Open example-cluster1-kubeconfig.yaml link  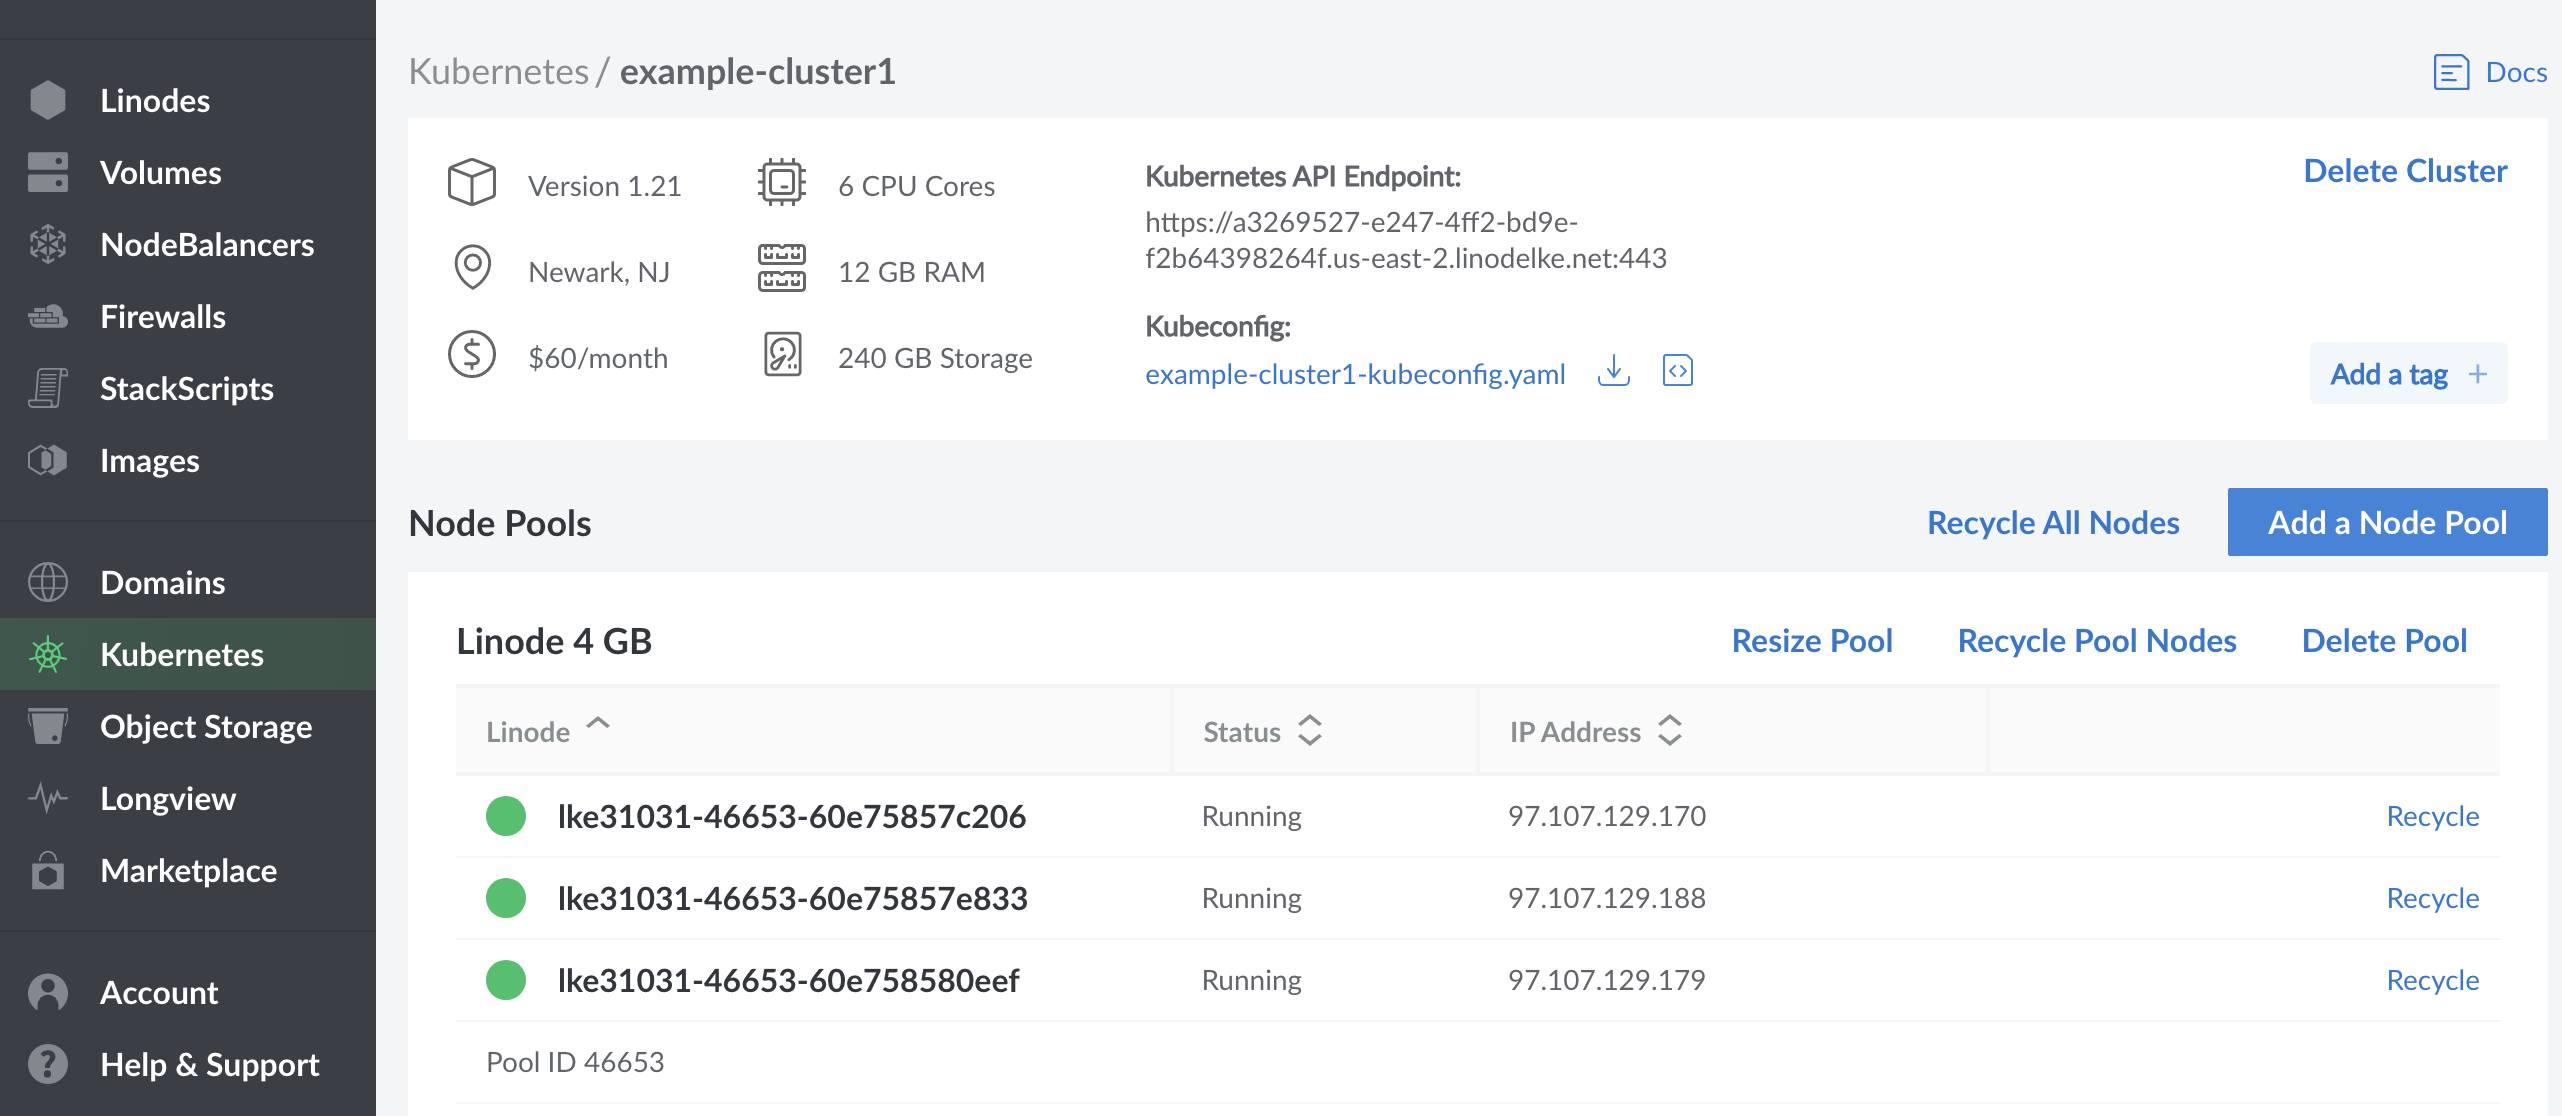(1355, 373)
